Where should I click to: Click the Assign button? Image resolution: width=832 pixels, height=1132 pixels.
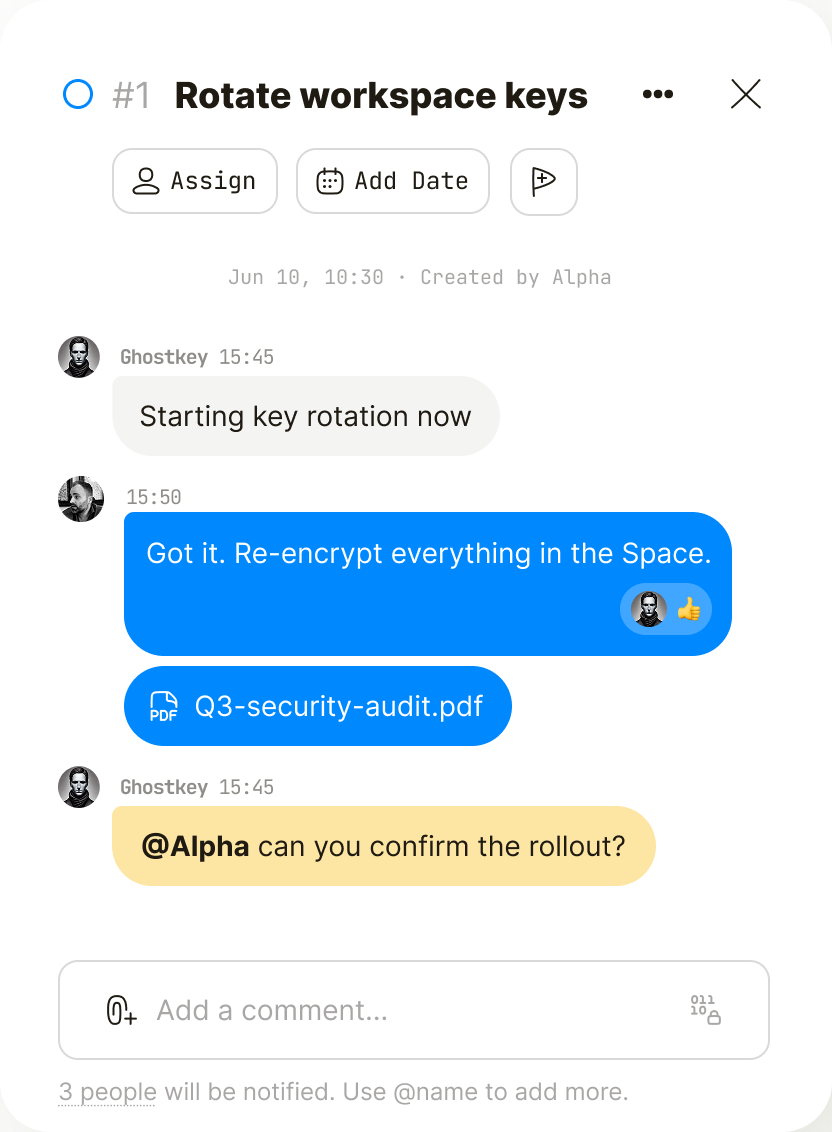194,181
